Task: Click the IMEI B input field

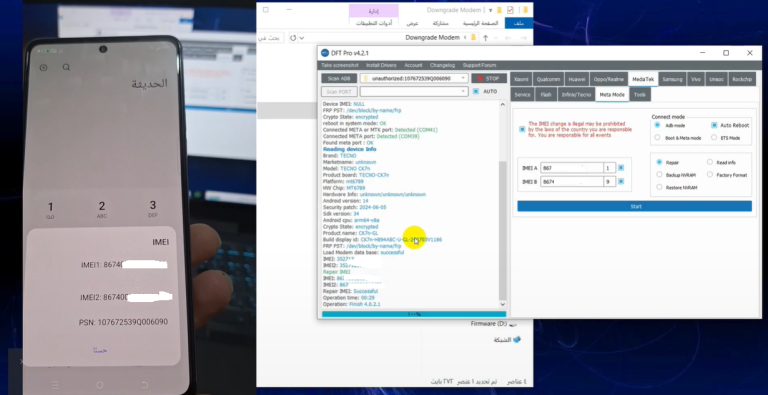Action: pos(572,182)
